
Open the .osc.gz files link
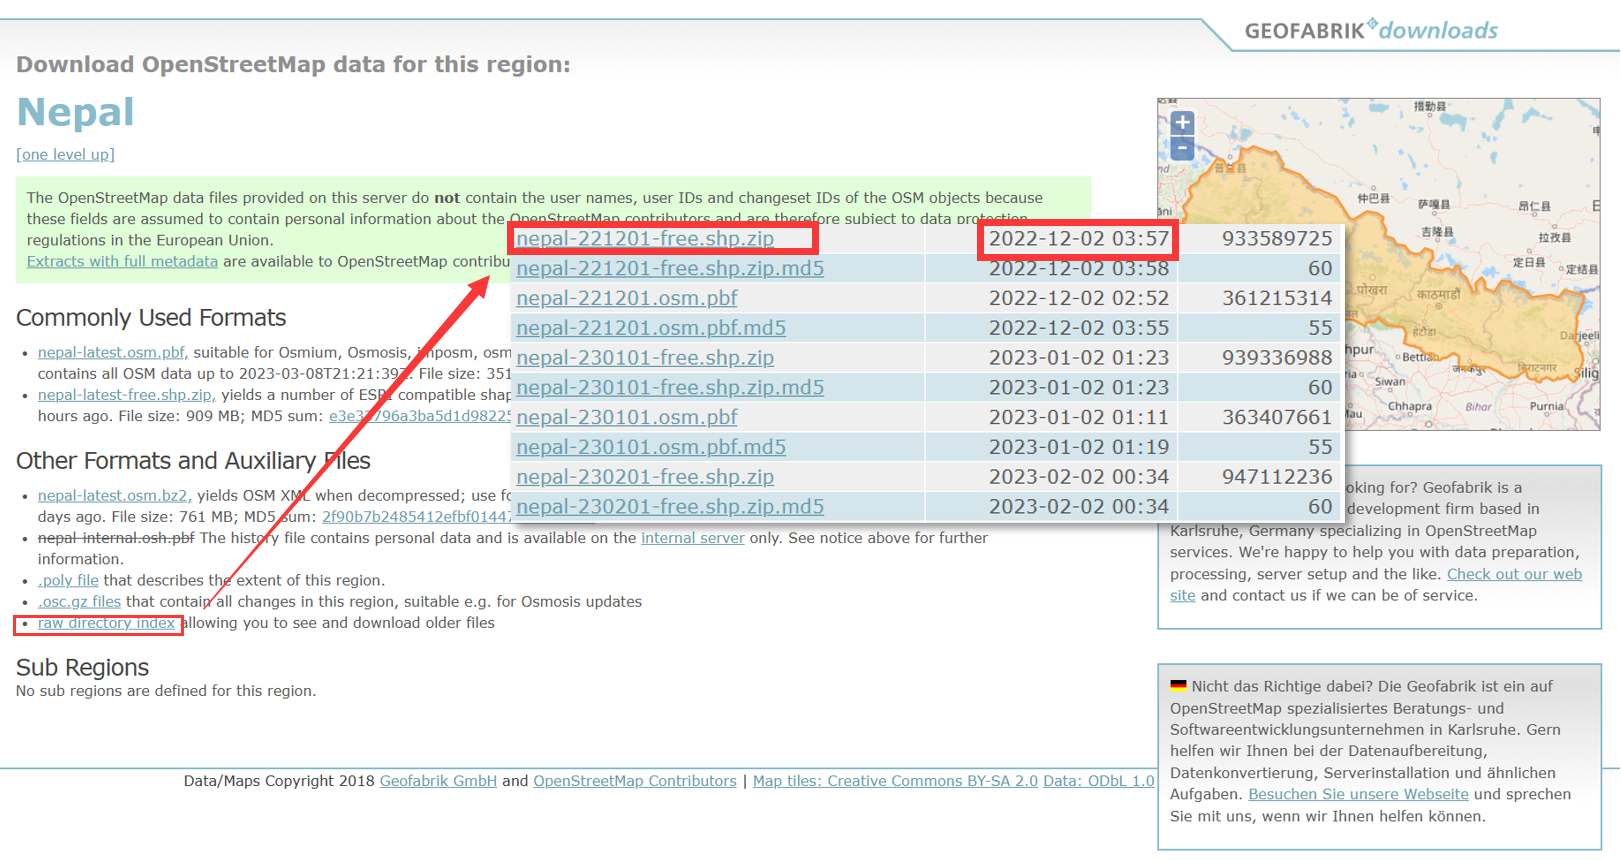pos(79,601)
